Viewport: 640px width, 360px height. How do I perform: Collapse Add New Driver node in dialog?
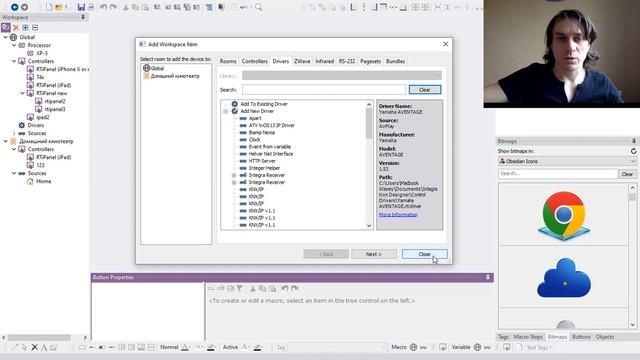coord(225,111)
